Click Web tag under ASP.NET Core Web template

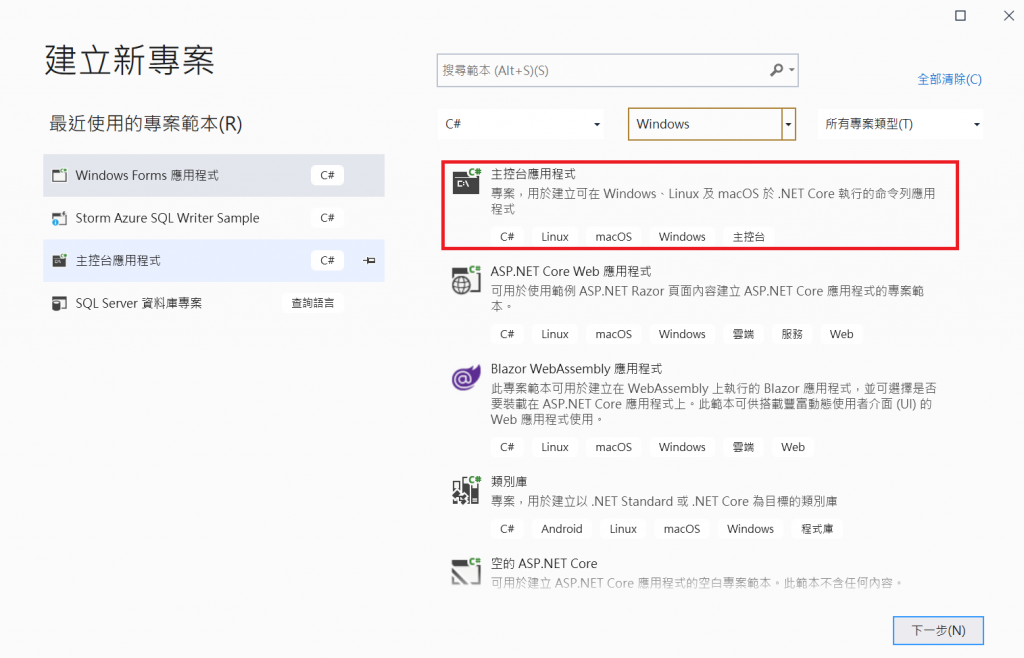click(841, 334)
